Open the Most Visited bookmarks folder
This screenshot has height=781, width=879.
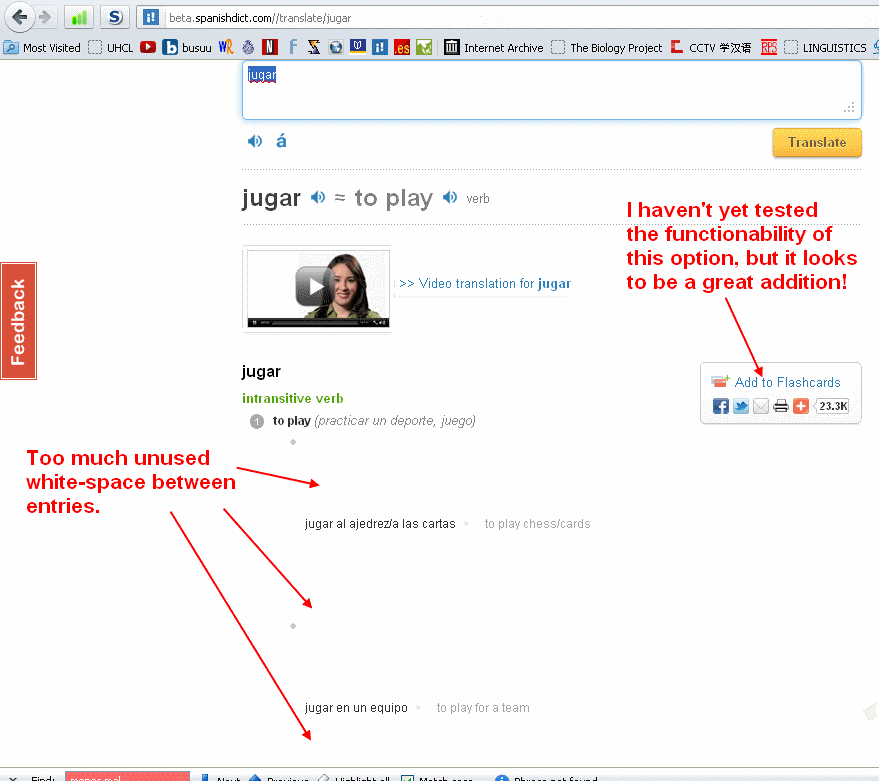pyautogui.click(x=43, y=47)
